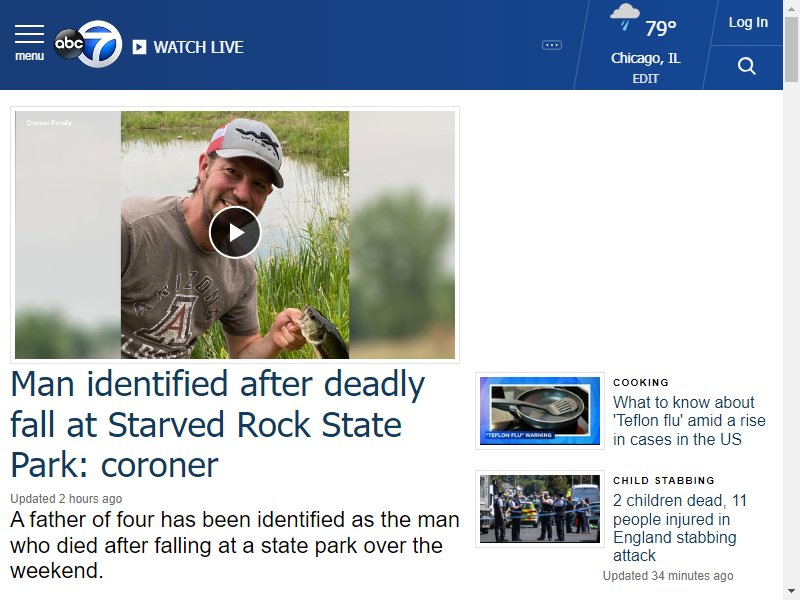
Task: Open the 79° temperature forecast
Action: (x=661, y=28)
